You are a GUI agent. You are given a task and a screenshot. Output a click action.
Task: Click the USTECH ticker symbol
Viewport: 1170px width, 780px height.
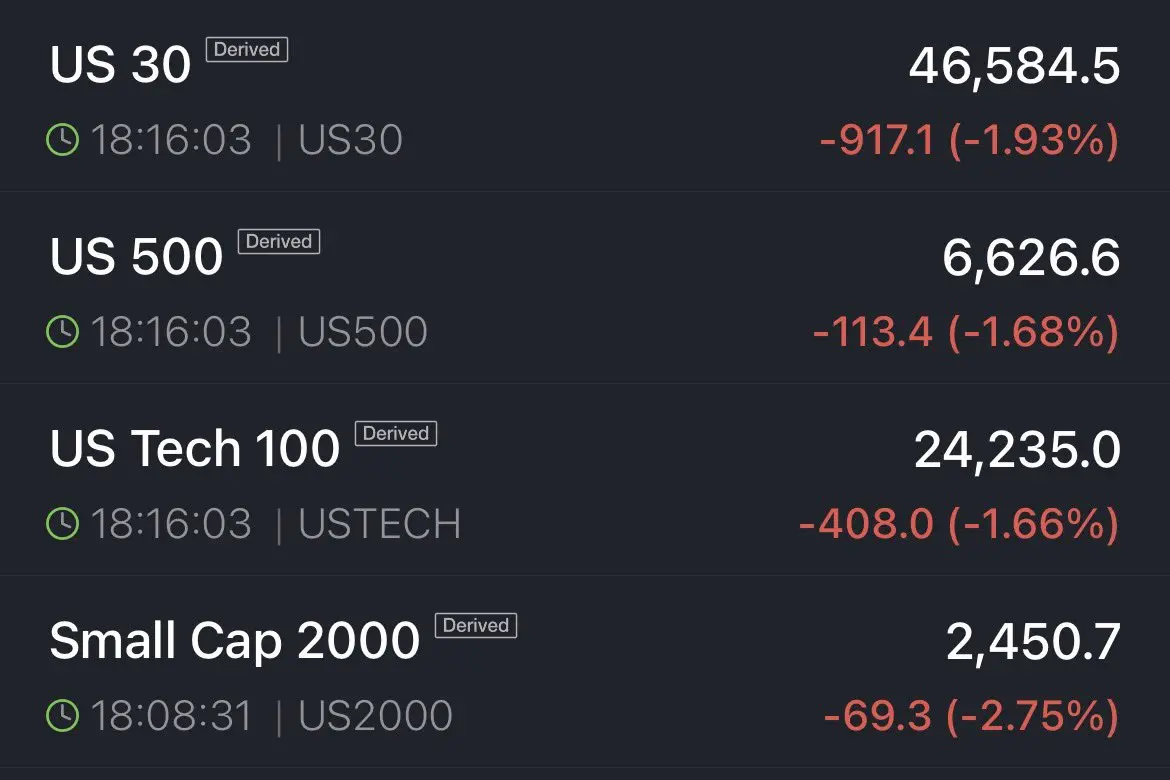[380, 524]
